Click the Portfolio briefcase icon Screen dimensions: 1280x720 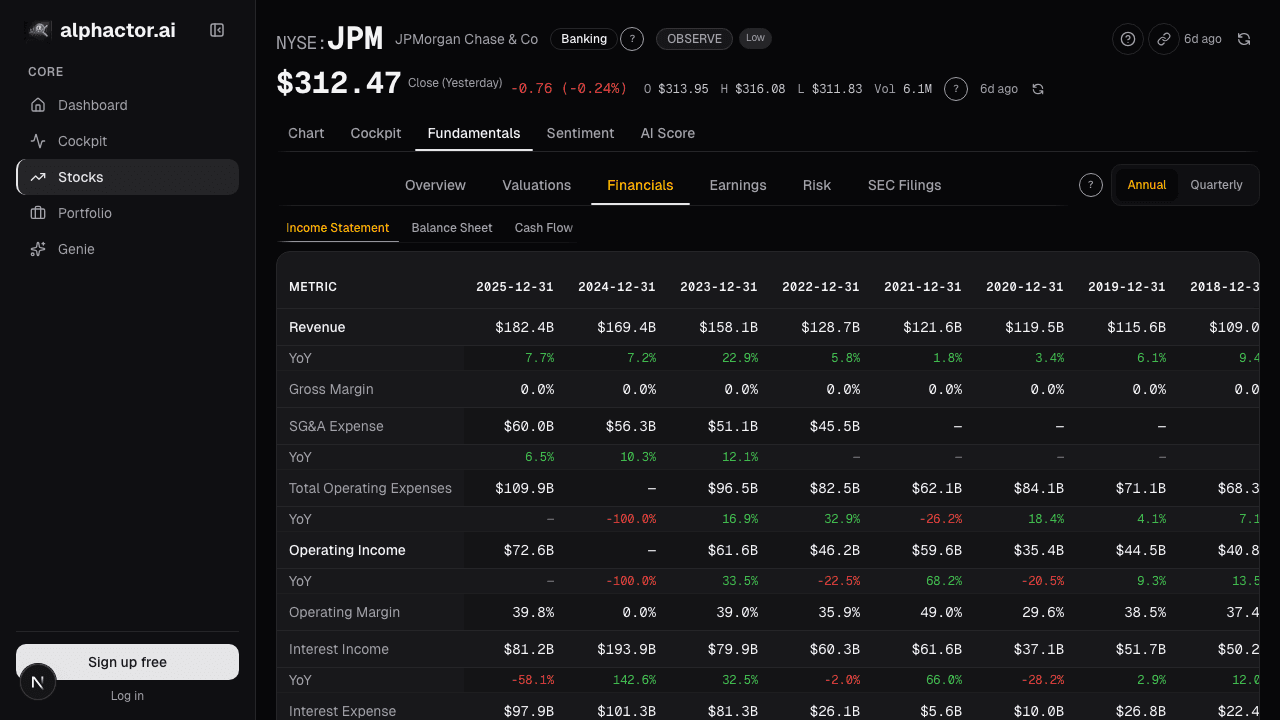coord(38,213)
